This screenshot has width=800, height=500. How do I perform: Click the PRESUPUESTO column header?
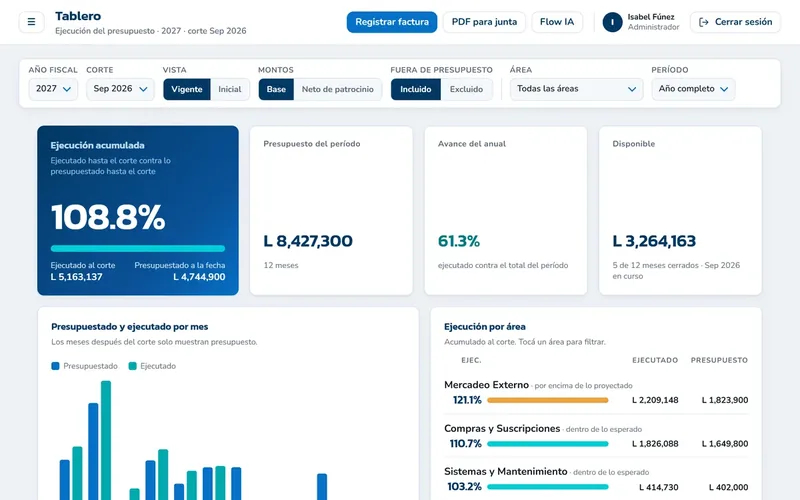point(719,360)
